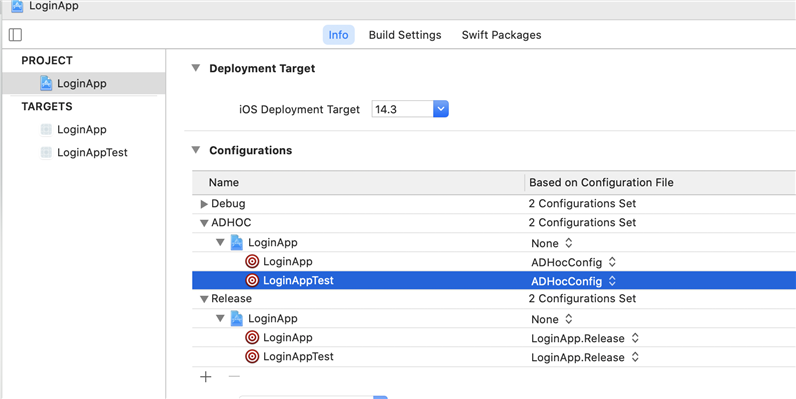Collapse the Release configuration group
The height and width of the screenshot is (399, 796).
pyautogui.click(x=204, y=299)
